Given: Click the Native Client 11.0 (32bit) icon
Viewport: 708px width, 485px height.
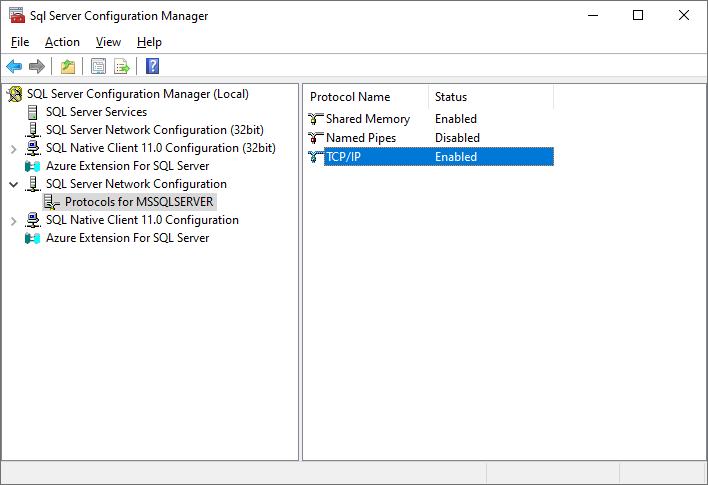Looking at the screenshot, I should pos(33,148).
